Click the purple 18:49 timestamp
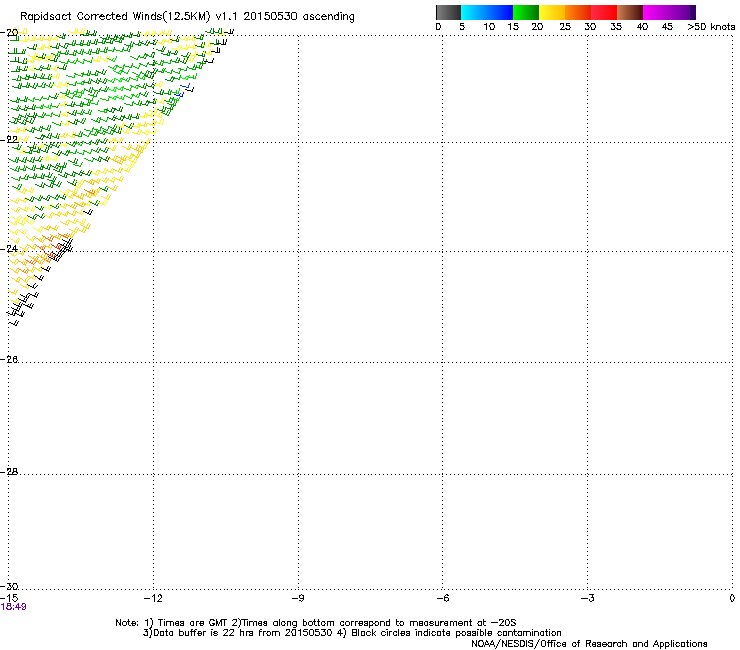This screenshot has height=650, width=740. pos(13,607)
